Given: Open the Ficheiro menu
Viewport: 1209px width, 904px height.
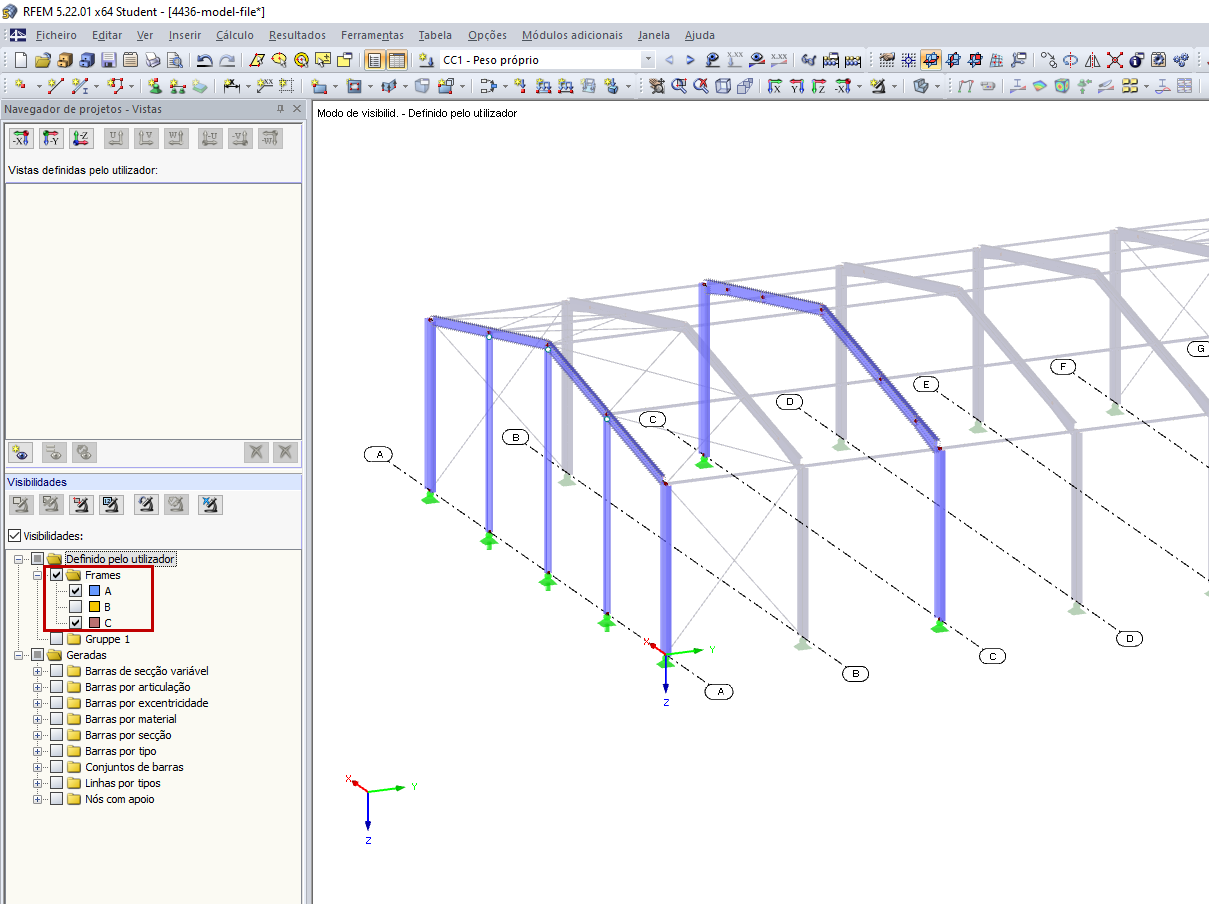Looking at the screenshot, I should 56,35.
